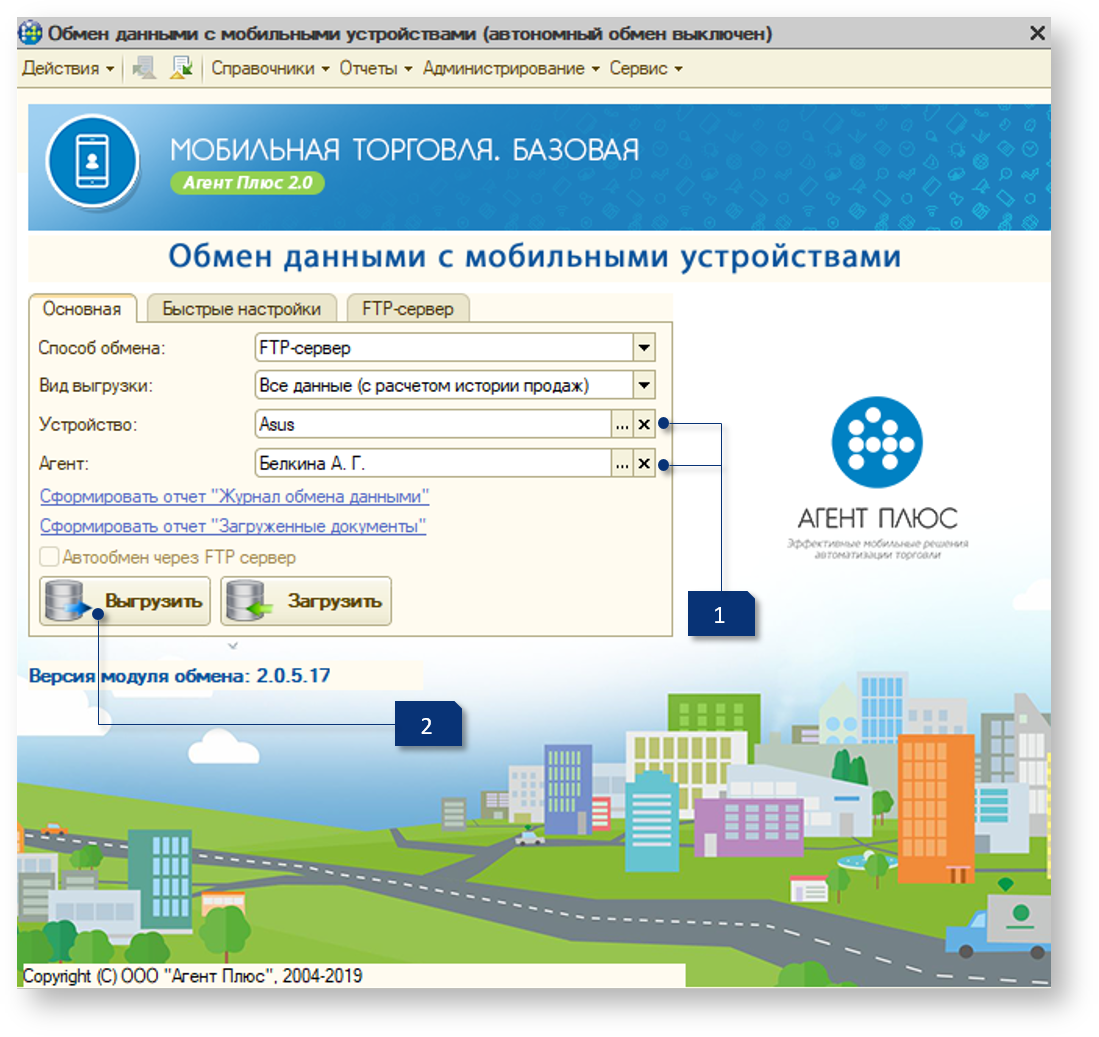Clear the Агент field with X button
This screenshot has height=1037, width=1099.
(x=644, y=464)
